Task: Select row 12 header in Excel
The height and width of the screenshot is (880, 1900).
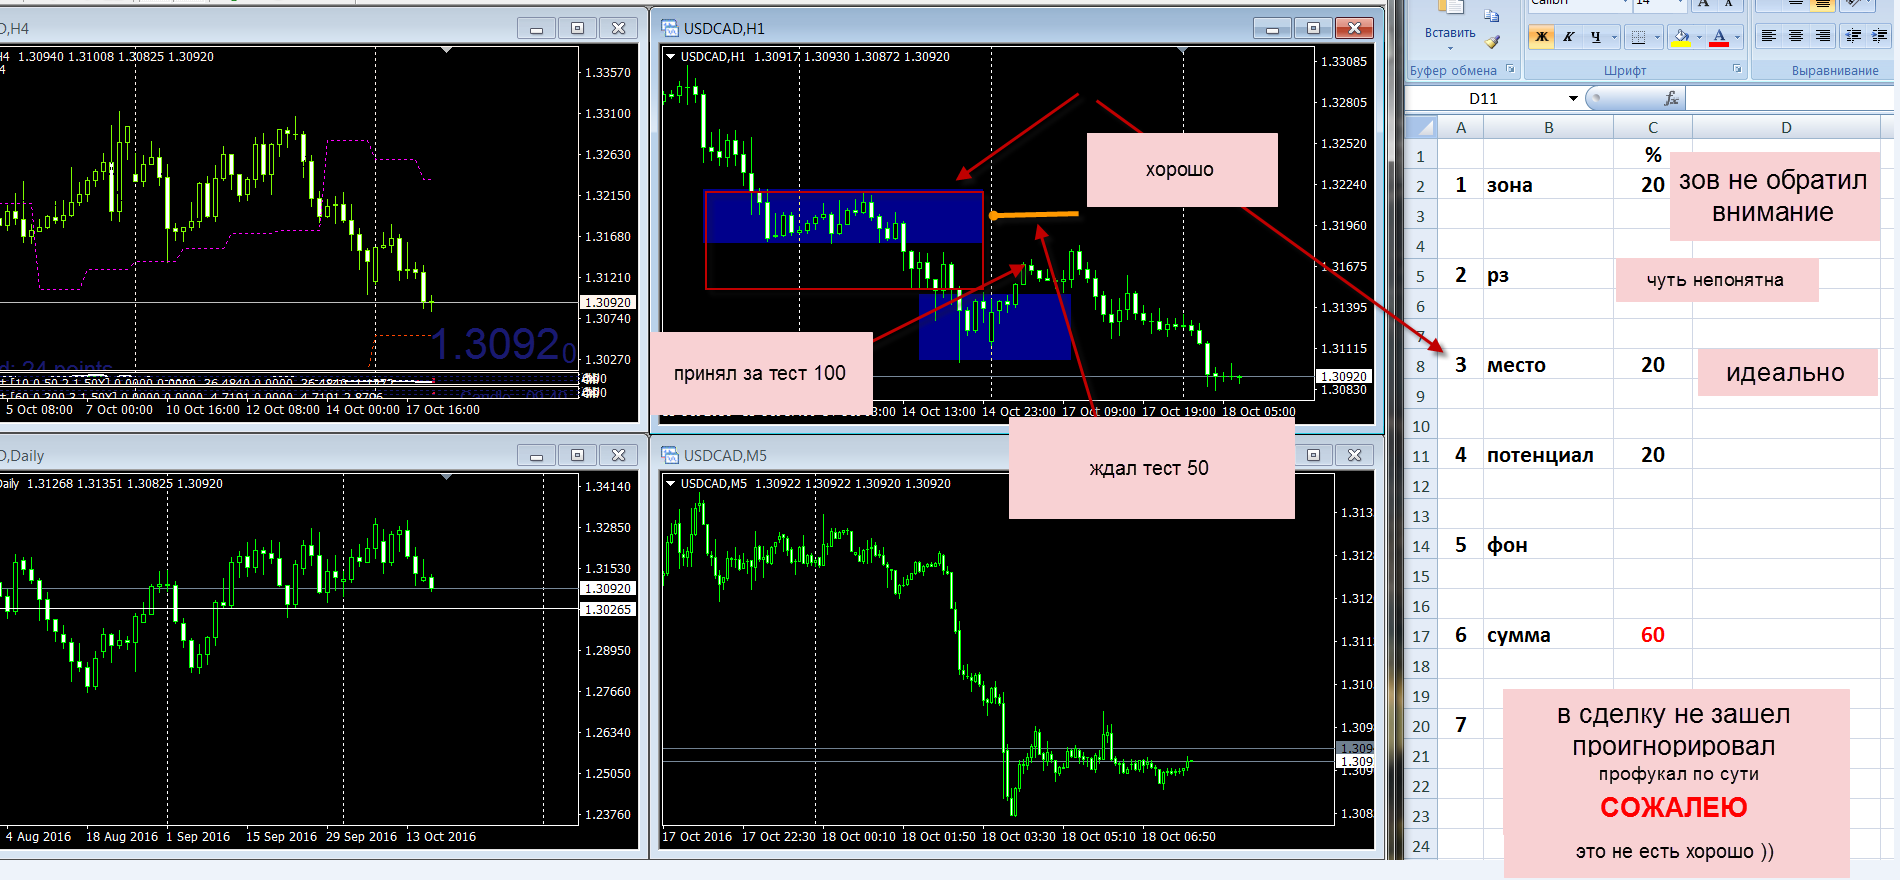Action: [x=1421, y=486]
